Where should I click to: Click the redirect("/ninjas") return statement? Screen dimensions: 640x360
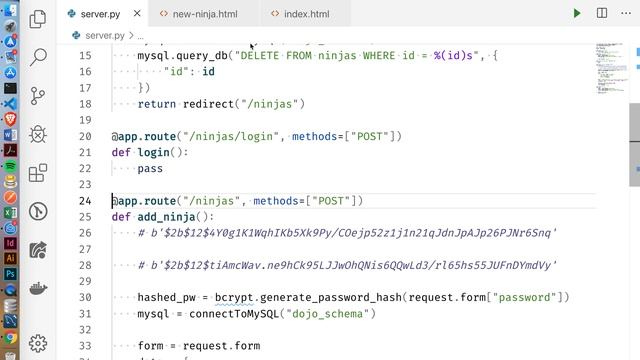(221, 104)
